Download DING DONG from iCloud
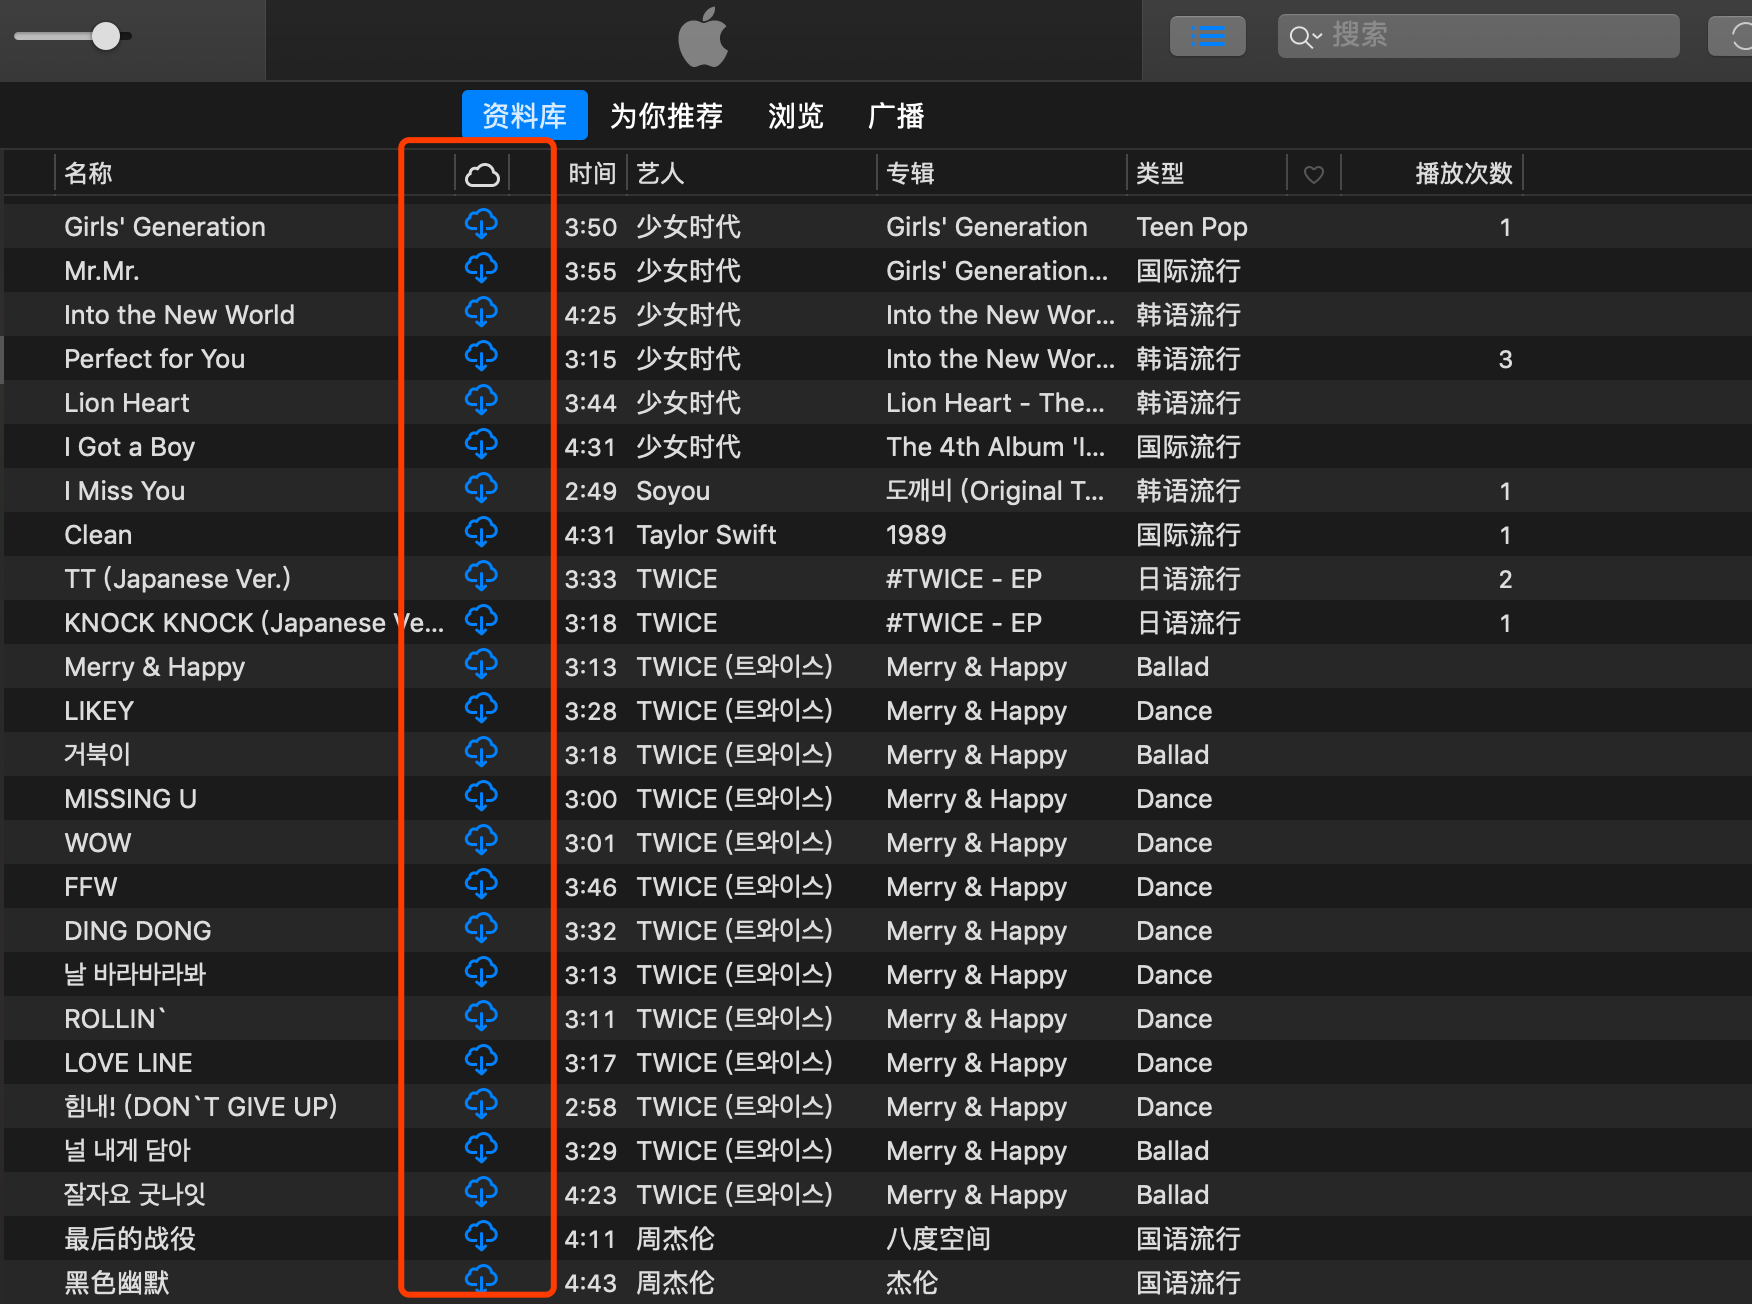Viewport: 1752px width, 1304px height. click(481, 929)
